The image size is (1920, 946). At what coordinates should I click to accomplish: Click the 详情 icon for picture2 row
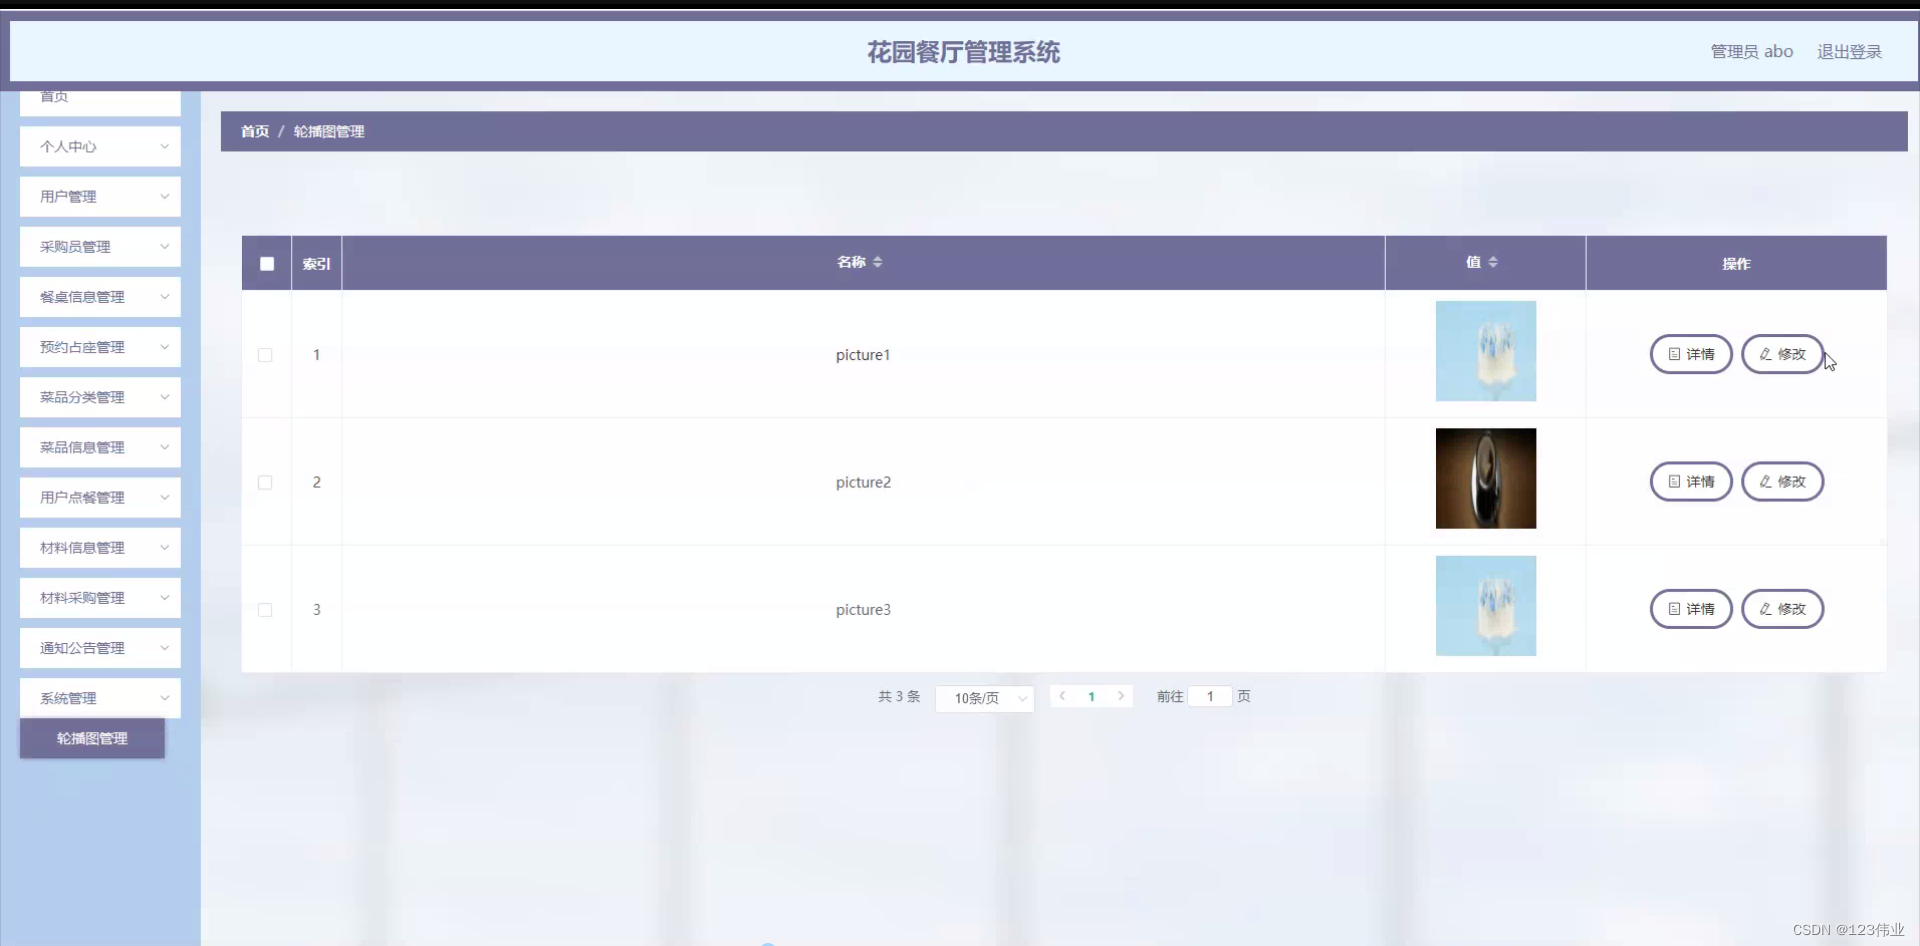tap(1675, 481)
